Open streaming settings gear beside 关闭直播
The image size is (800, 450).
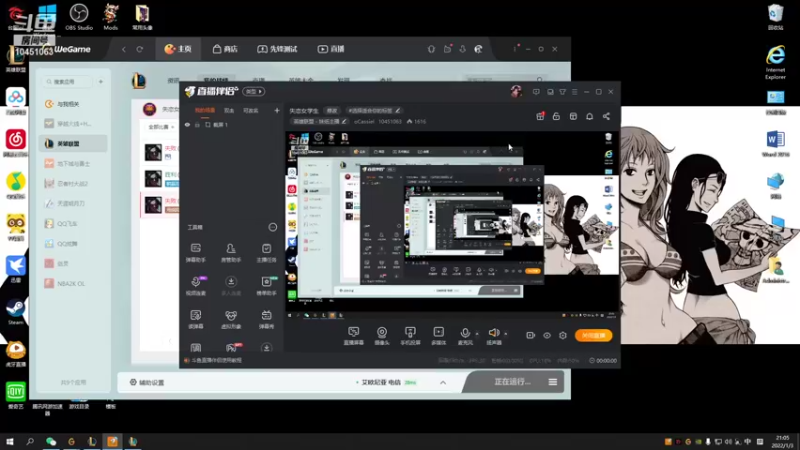click(563, 335)
